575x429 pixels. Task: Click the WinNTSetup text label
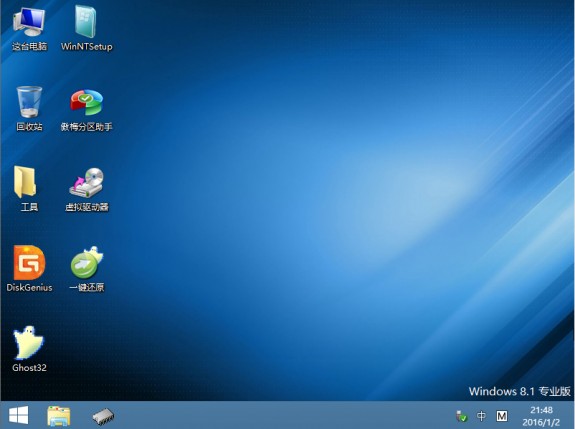tap(87, 47)
